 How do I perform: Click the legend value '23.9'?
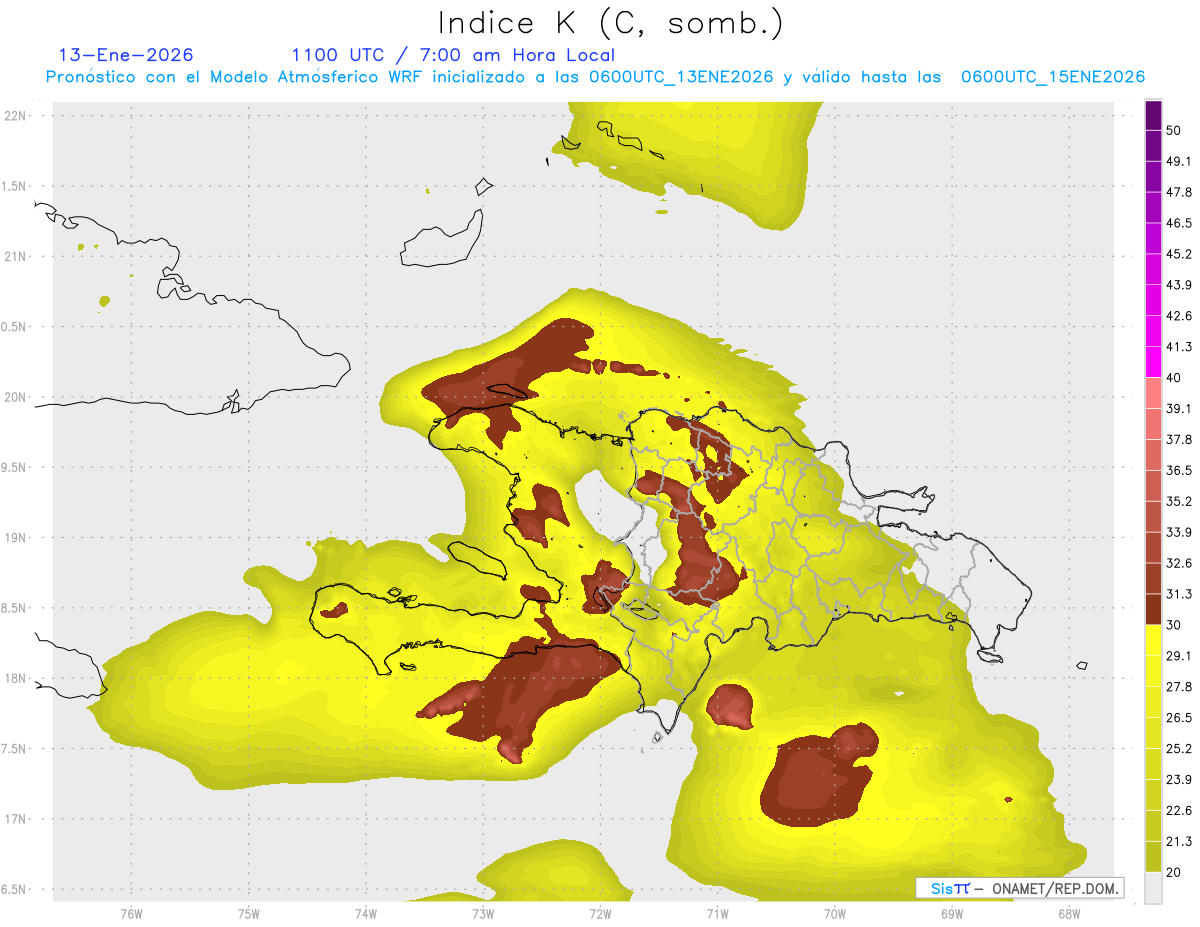1179,779
